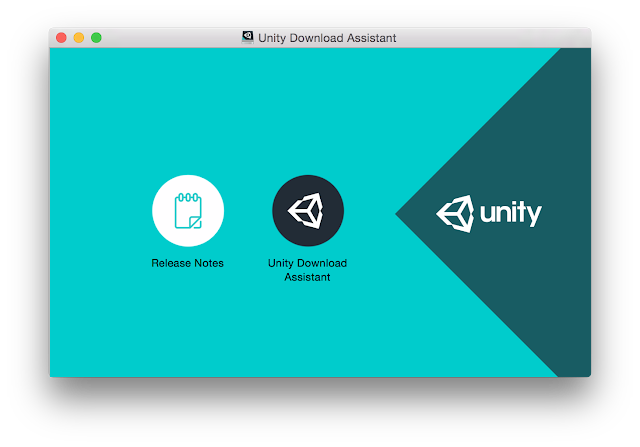640x447 pixels.
Task: Click the small disk icon in title bar
Action: 247,38
